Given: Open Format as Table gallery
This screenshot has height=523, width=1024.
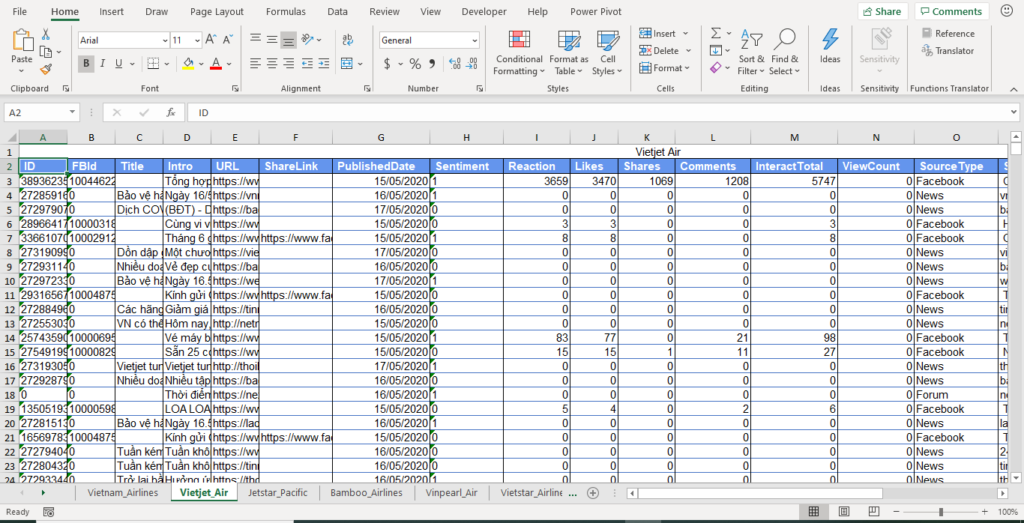Looking at the screenshot, I should (x=568, y=53).
